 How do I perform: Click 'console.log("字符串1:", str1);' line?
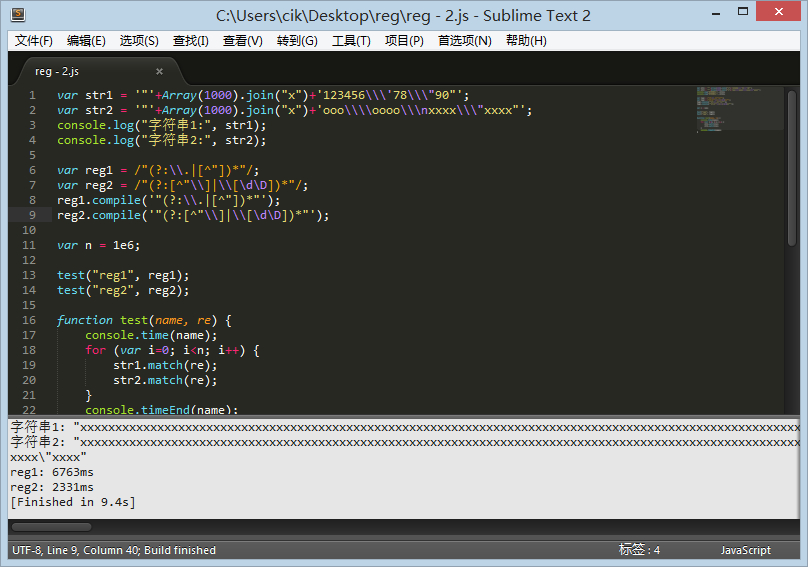(161, 125)
